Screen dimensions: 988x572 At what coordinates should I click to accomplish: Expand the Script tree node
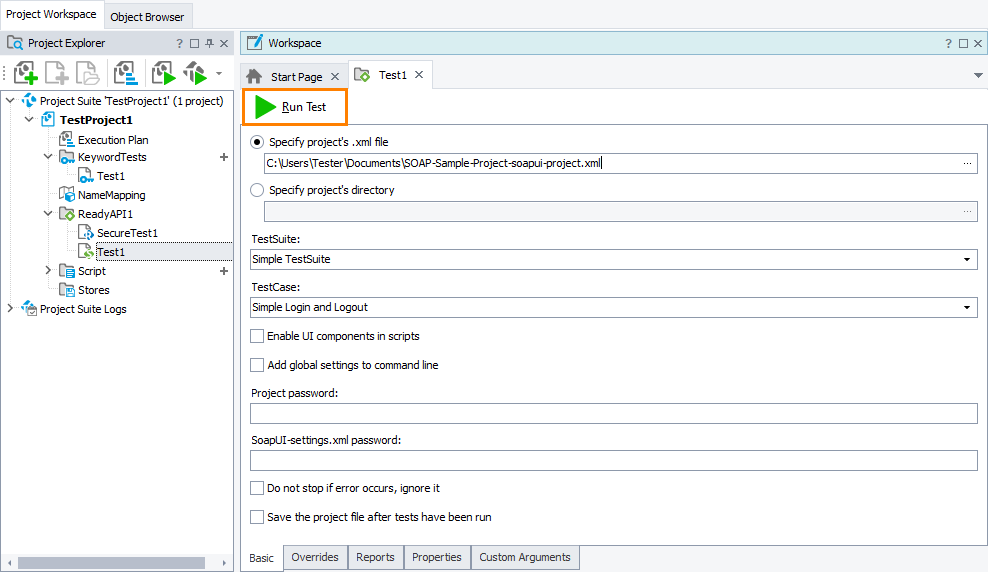tap(48, 271)
